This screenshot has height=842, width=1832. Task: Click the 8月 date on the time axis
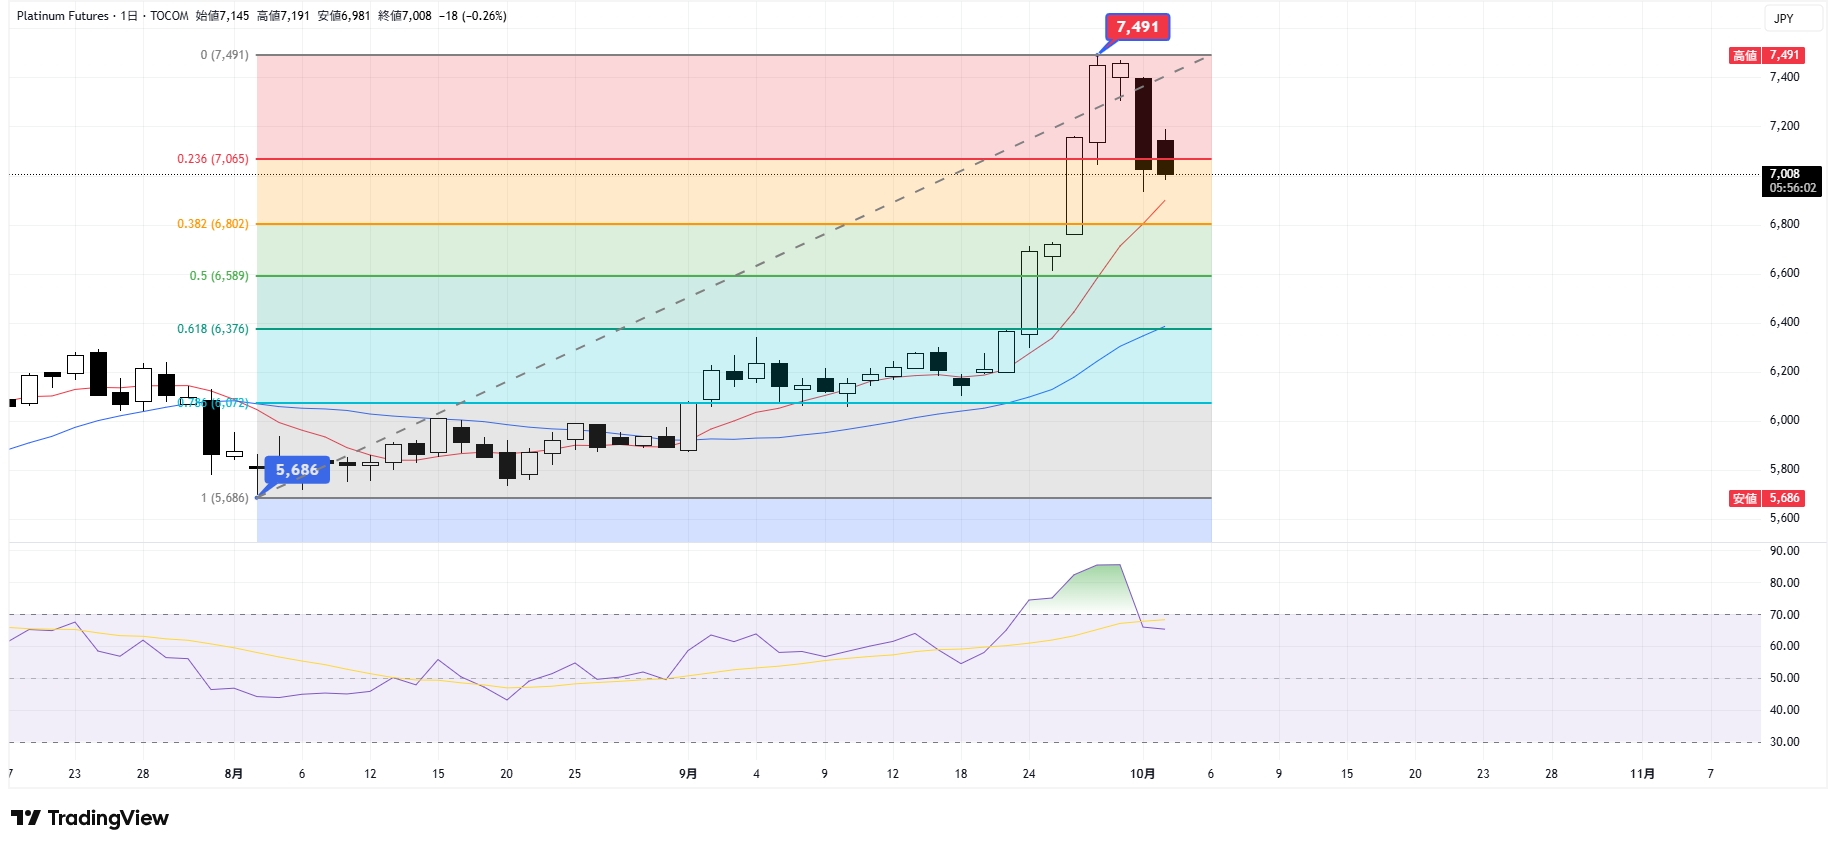coord(233,774)
